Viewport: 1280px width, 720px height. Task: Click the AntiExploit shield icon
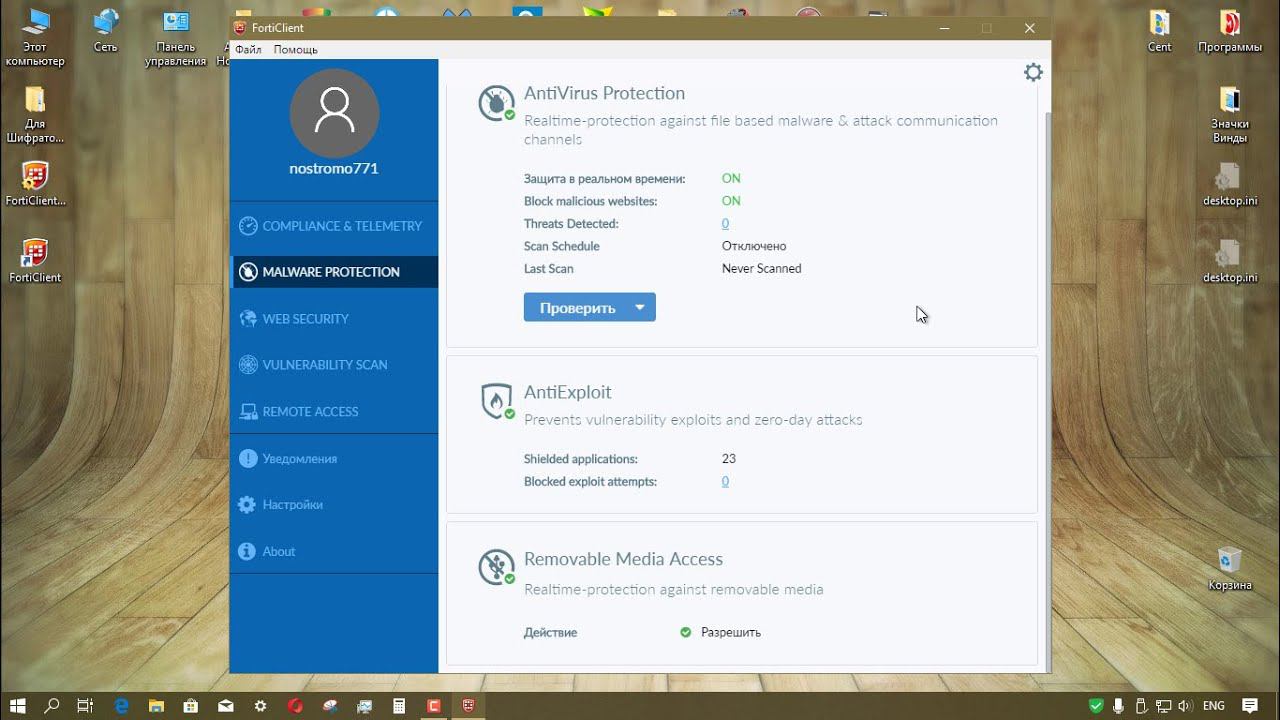pos(496,401)
